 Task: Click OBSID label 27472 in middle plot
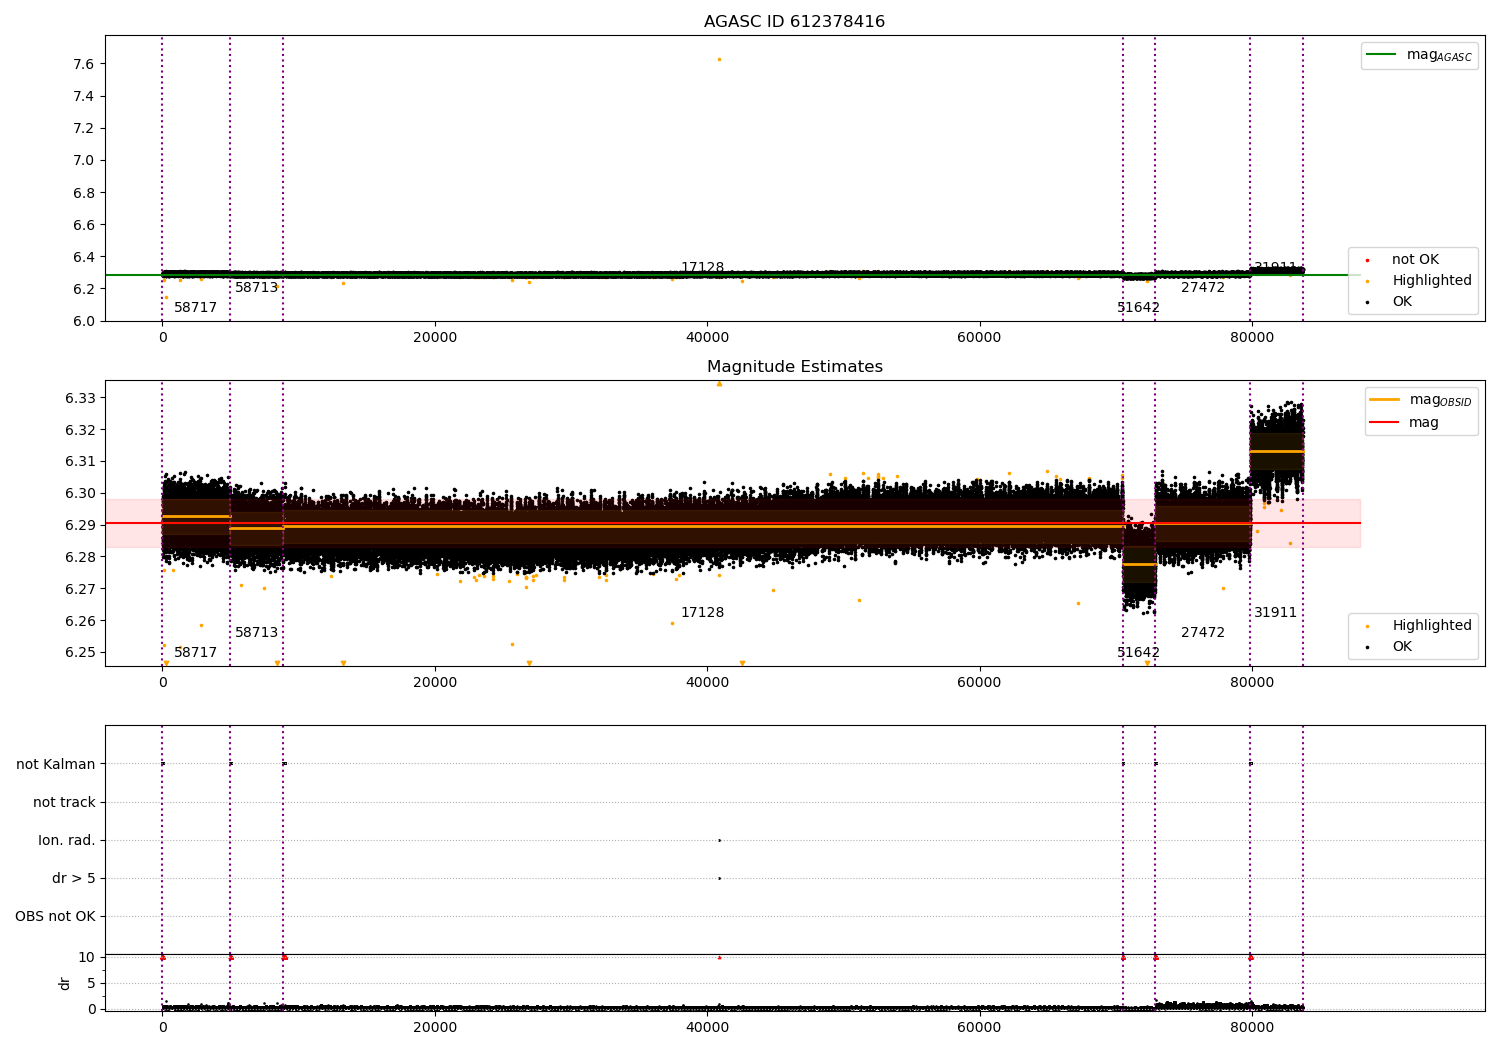(1202, 633)
